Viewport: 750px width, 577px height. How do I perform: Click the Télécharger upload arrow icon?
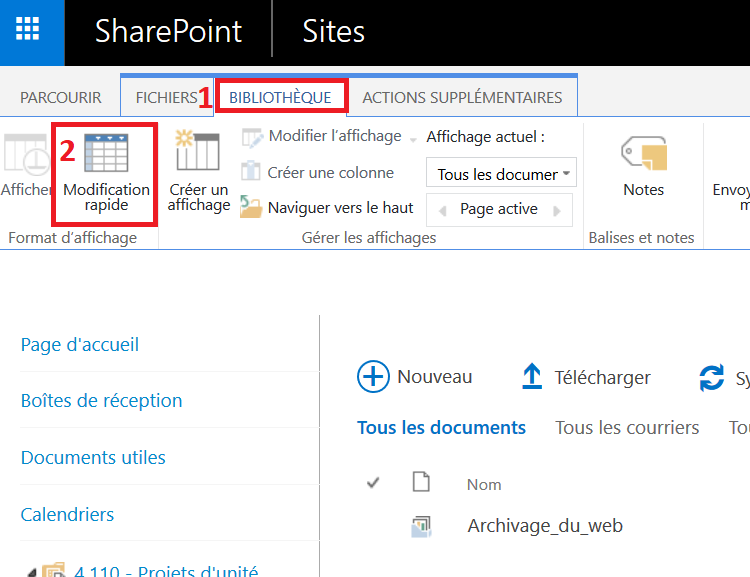[x=532, y=377]
